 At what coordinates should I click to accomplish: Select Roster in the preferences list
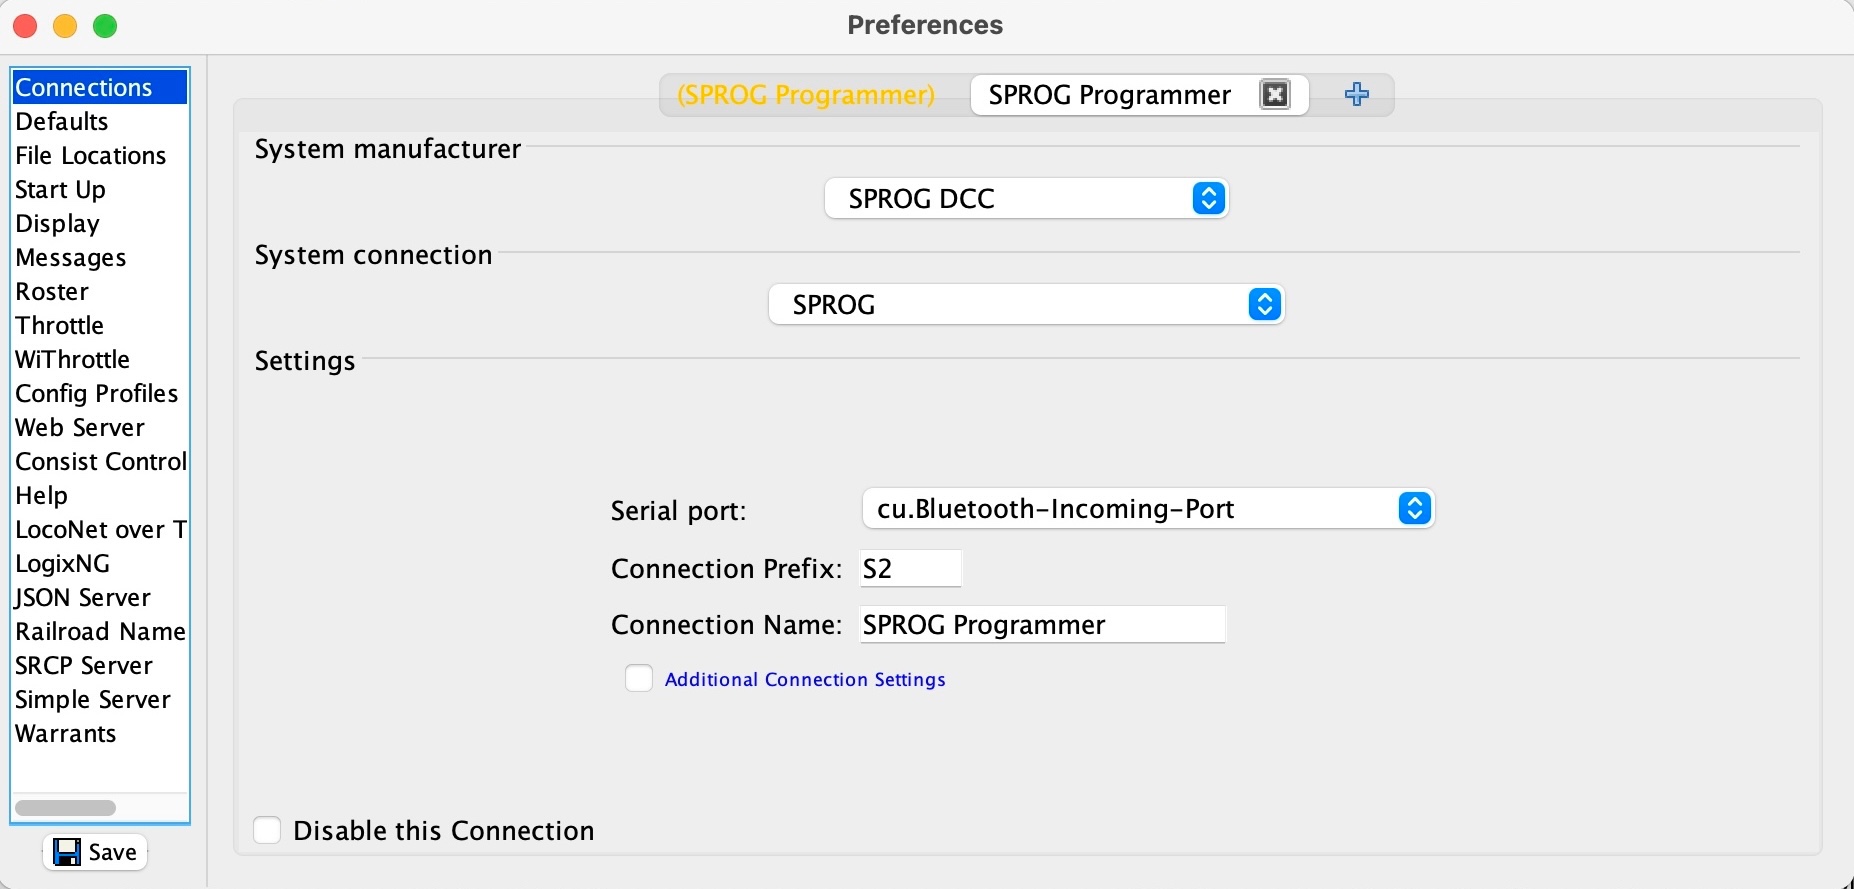point(52,292)
